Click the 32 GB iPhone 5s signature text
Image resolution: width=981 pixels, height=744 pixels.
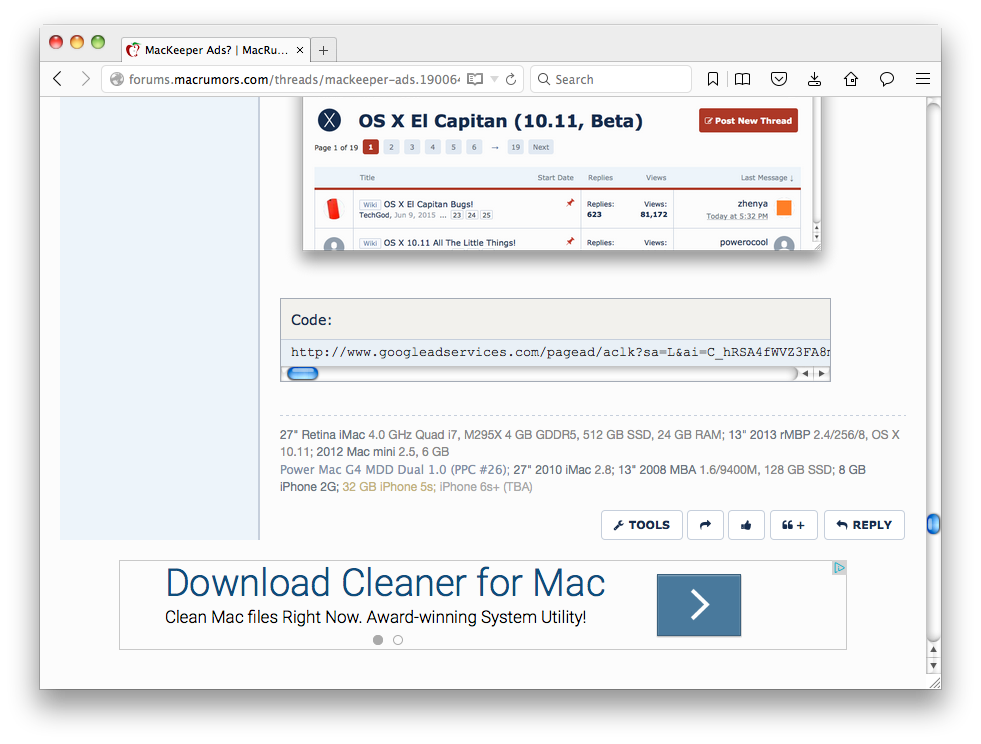click(388, 487)
